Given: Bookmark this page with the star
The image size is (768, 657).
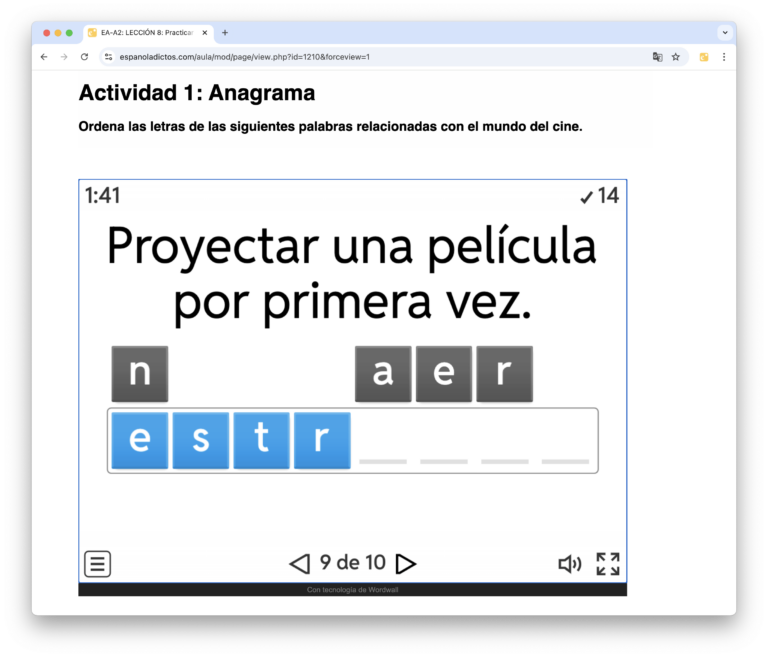Looking at the screenshot, I should (x=676, y=57).
